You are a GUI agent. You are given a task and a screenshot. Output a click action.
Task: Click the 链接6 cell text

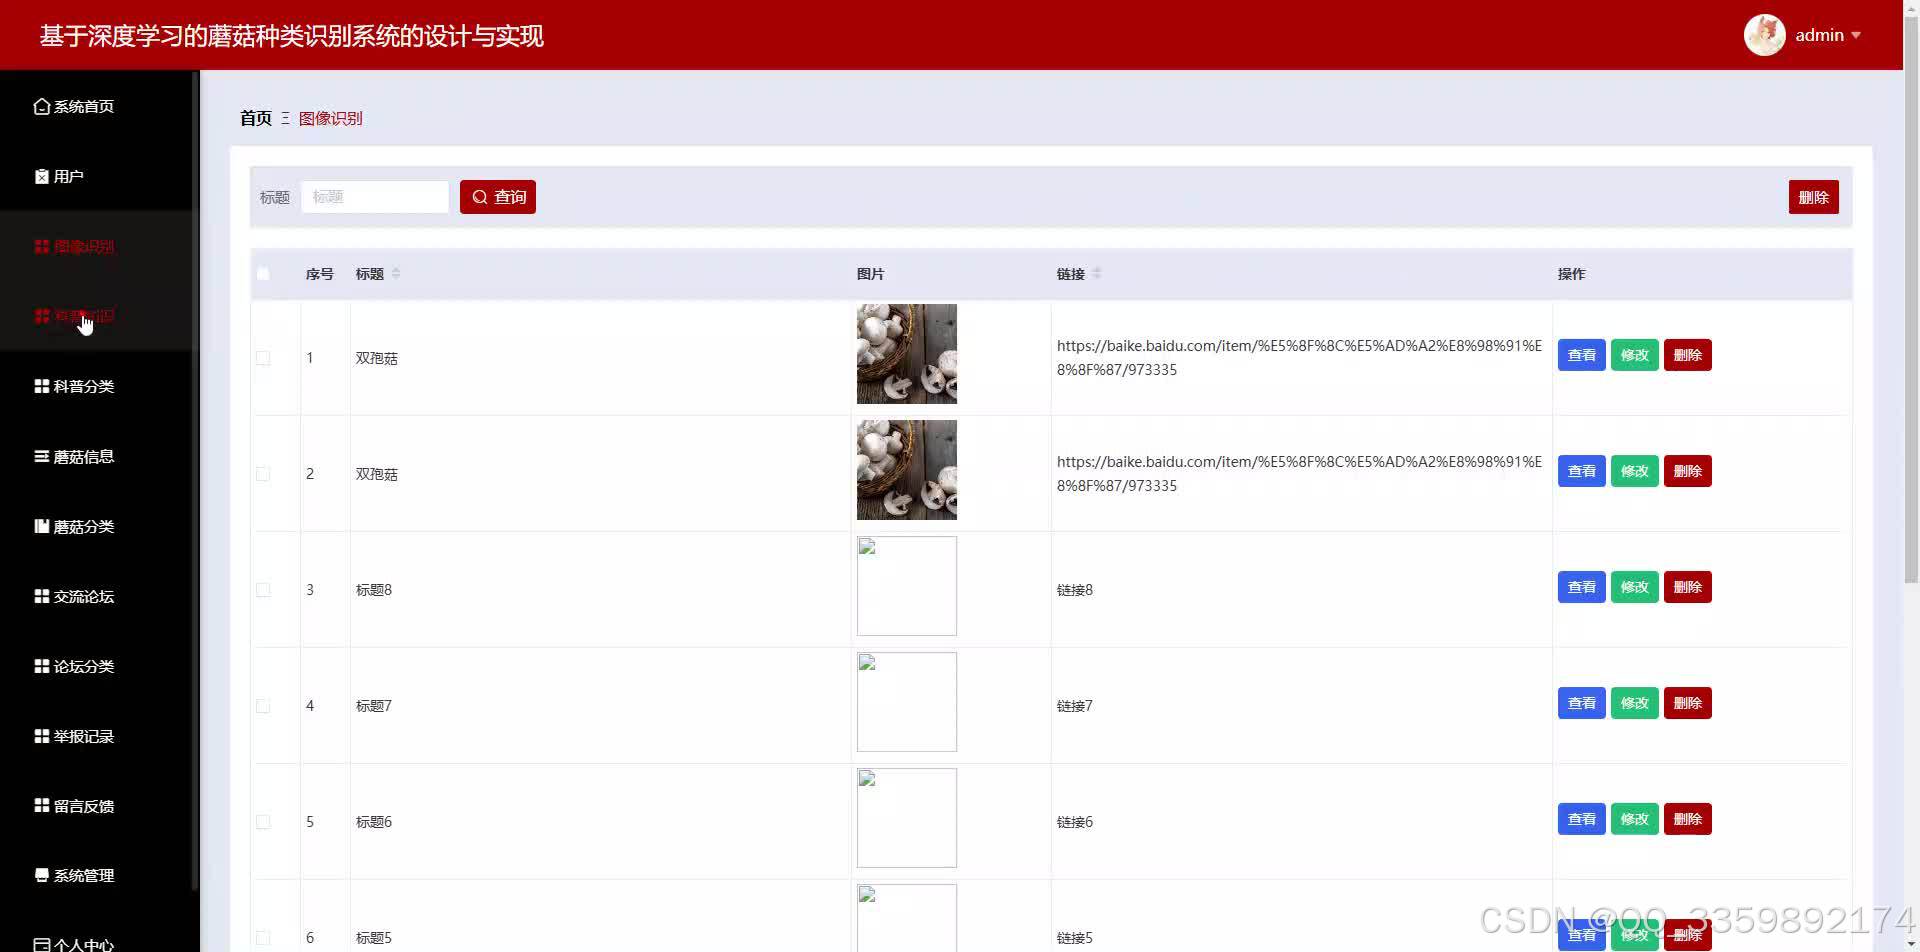coord(1075,822)
